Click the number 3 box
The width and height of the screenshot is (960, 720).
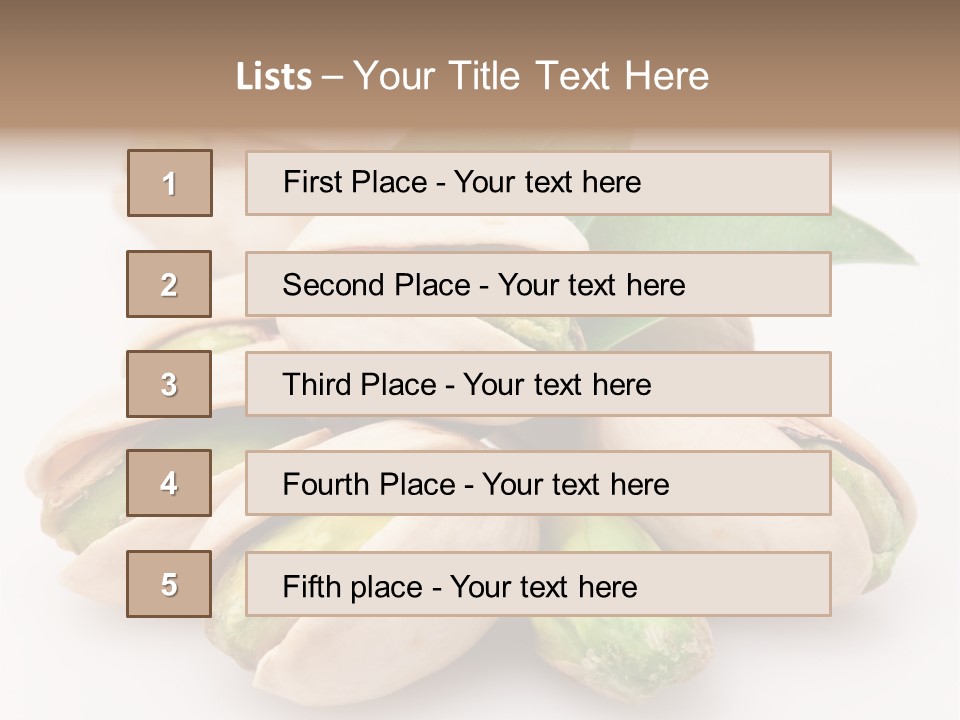(169, 384)
